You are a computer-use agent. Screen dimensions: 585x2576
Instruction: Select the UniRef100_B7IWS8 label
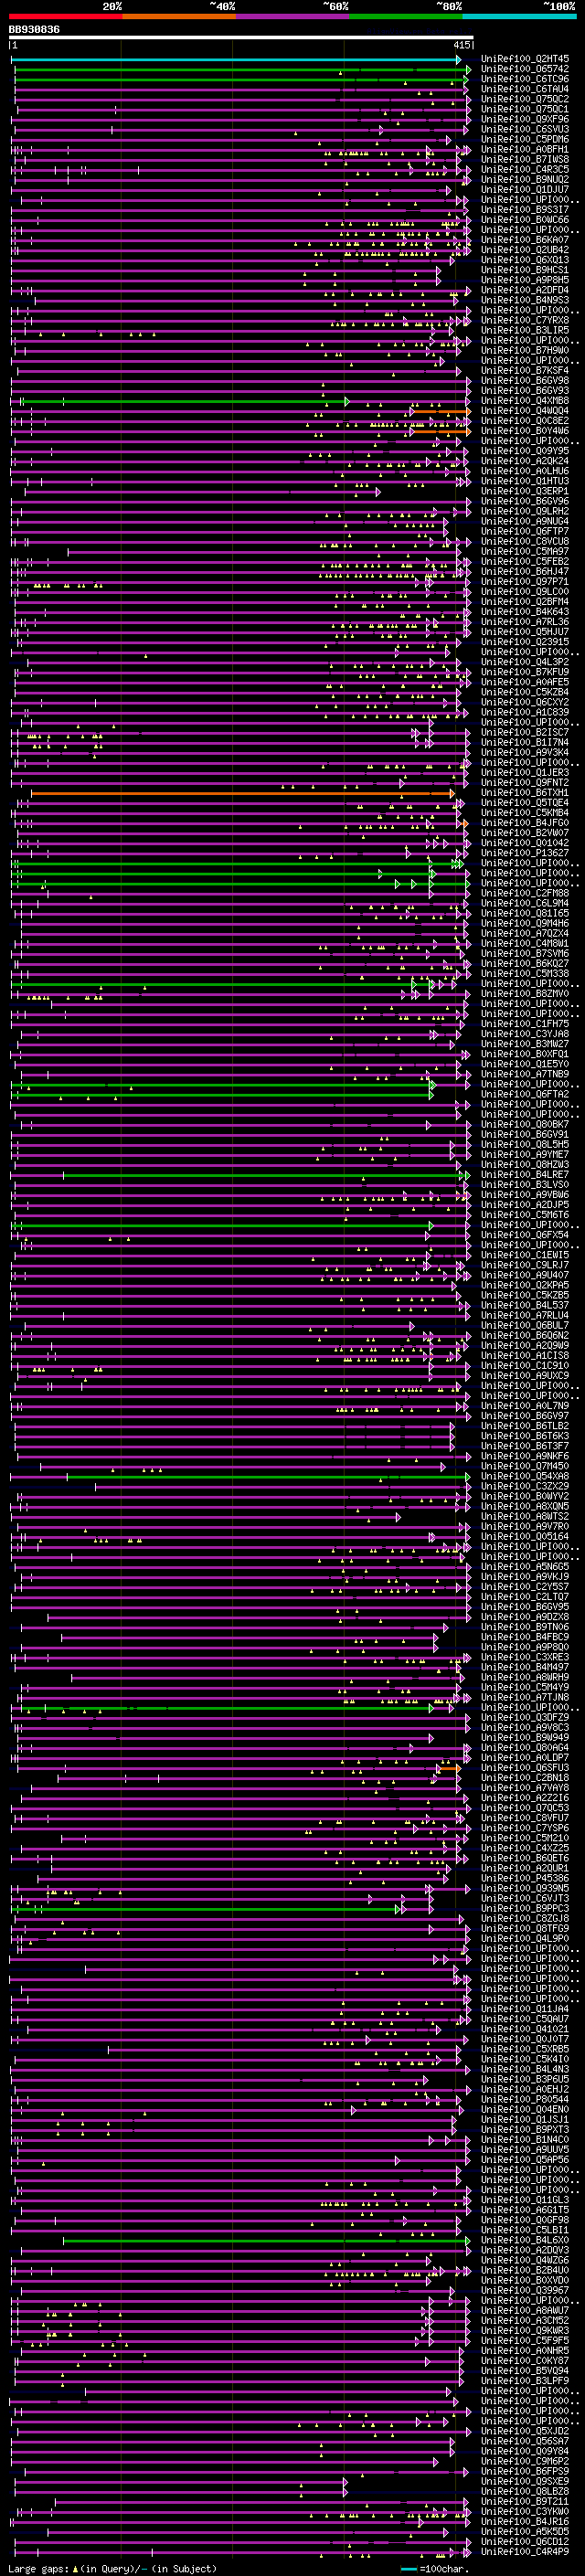pos(524,159)
